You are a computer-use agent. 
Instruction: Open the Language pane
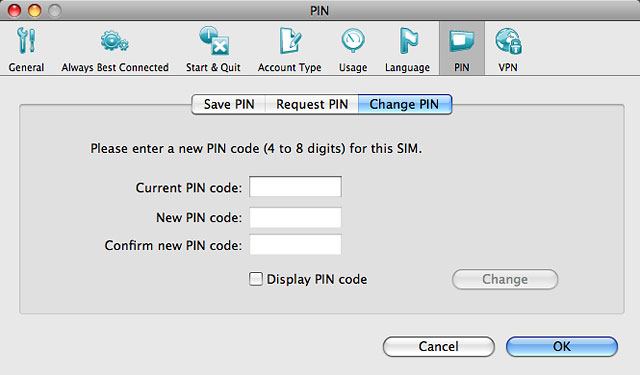coord(407,50)
